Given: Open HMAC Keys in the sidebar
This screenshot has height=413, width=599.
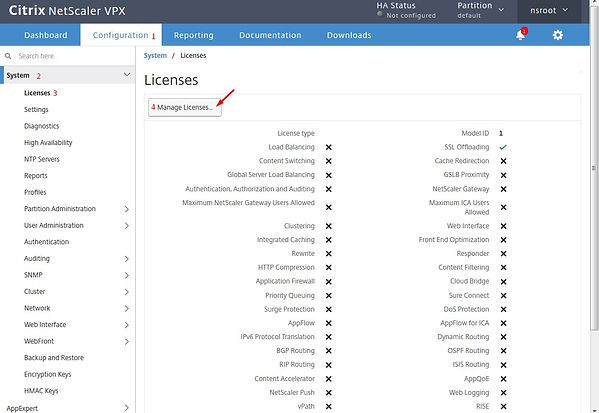Looking at the screenshot, I should [41, 391].
